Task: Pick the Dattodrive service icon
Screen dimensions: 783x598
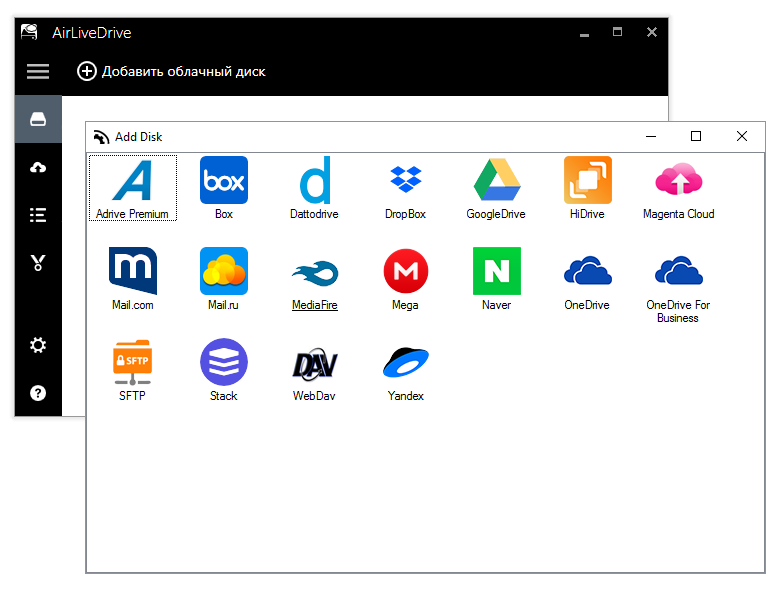Action: coord(315,181)
